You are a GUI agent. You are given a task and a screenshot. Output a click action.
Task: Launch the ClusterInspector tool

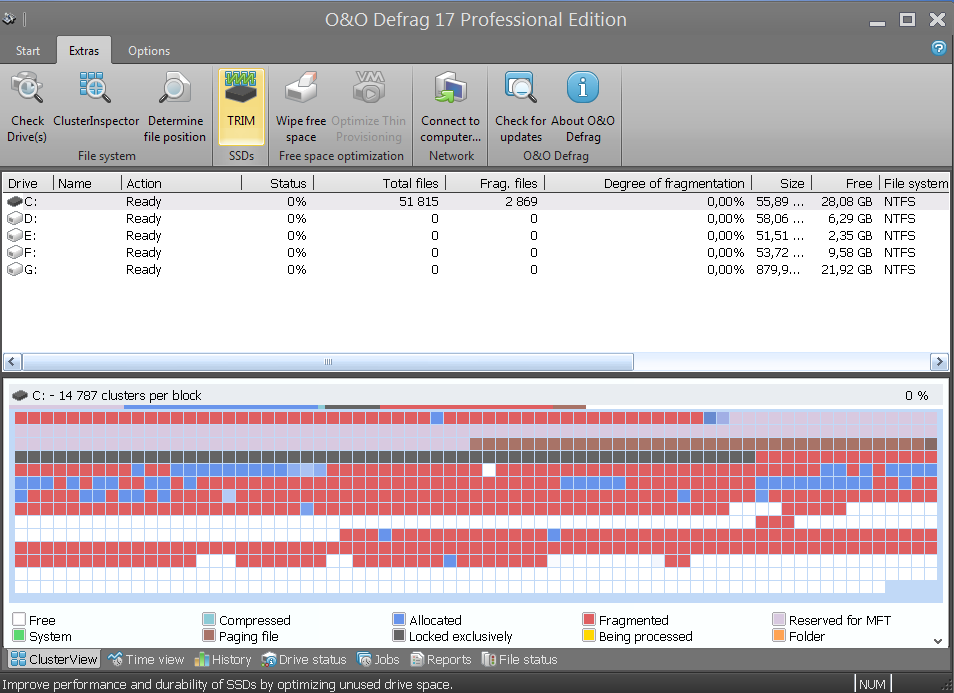tap(96, 100)
